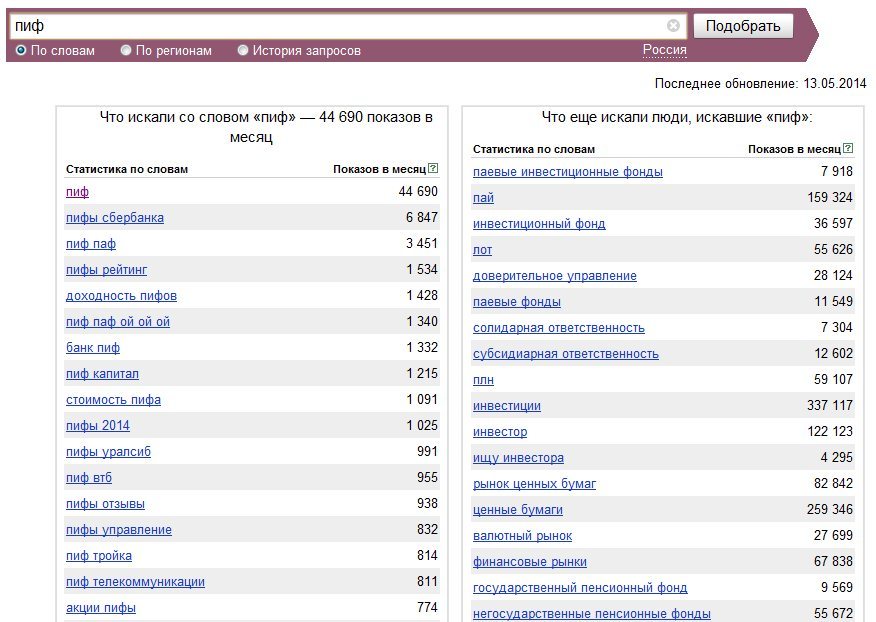Click the 'Подобрать' button
The height and width of the screenshot is (622, 876).
pos(743,26)
